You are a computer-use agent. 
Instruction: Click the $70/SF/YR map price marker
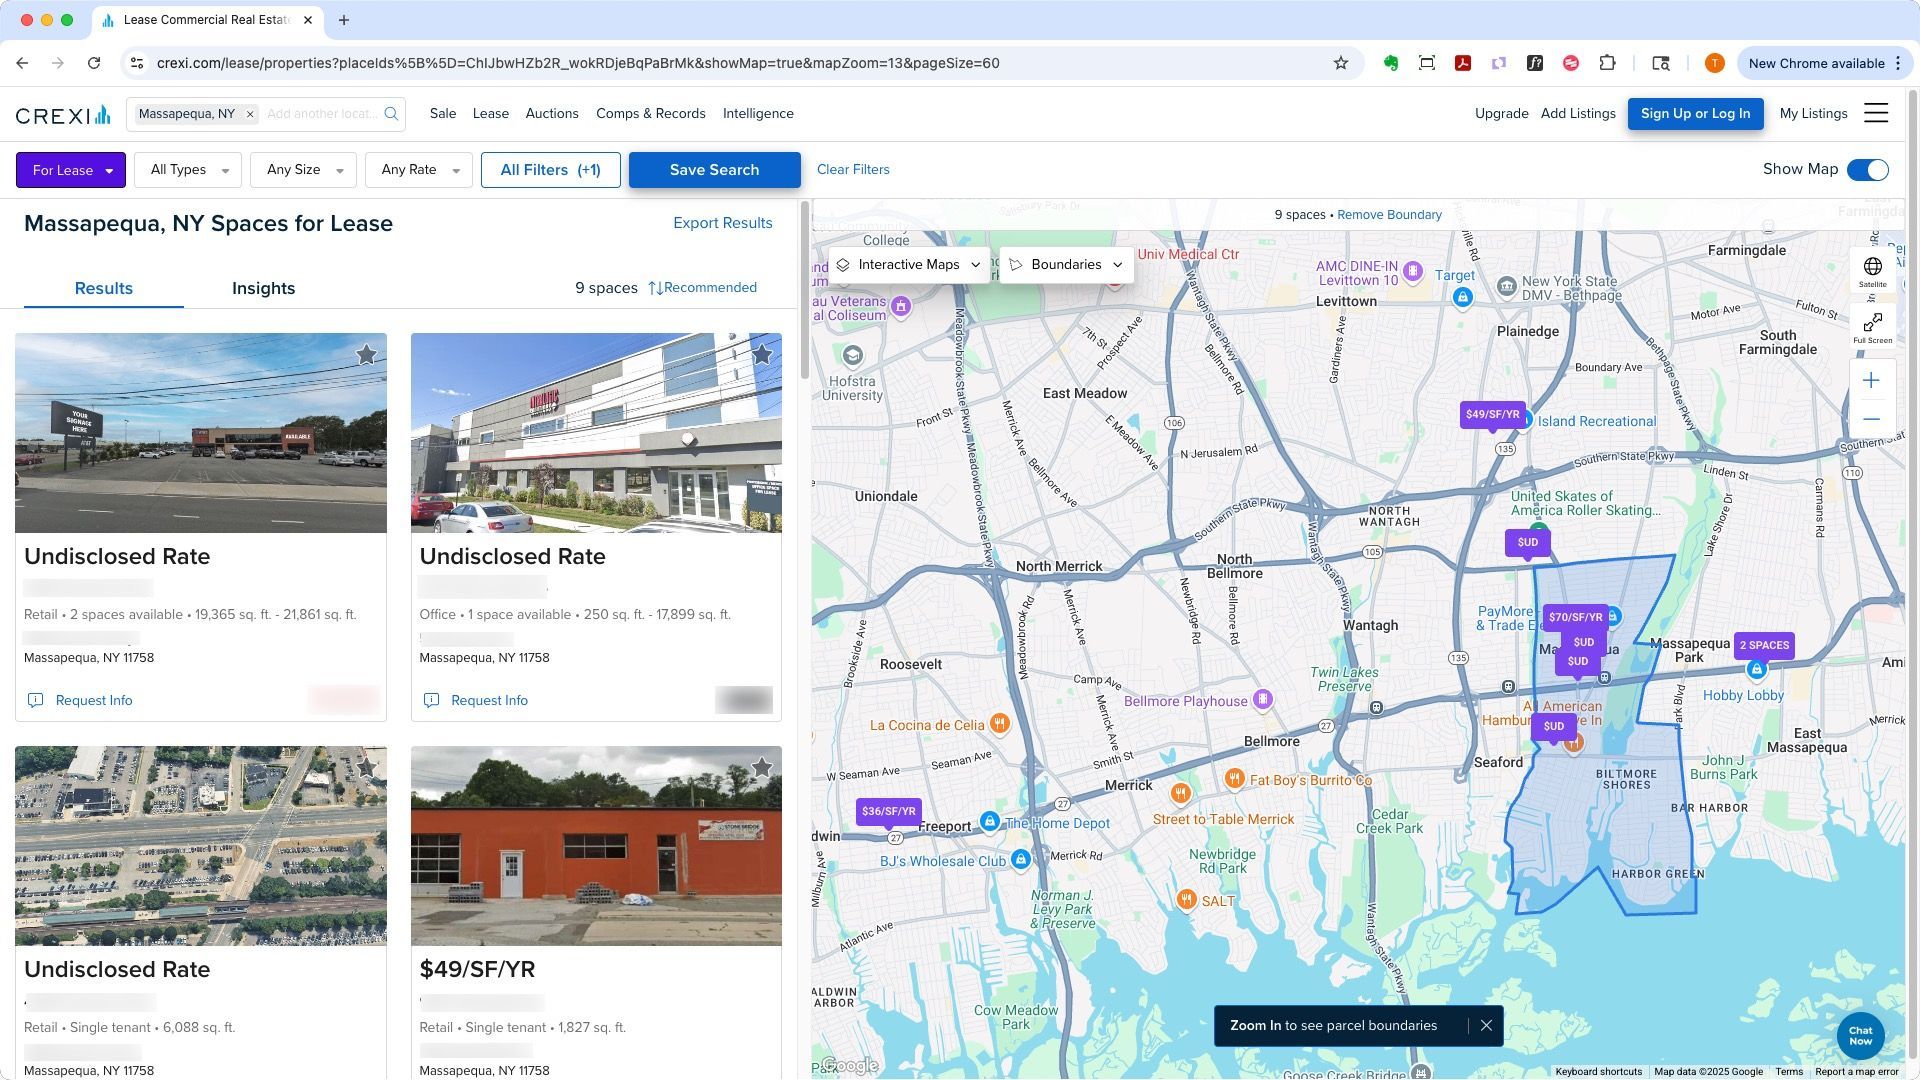tap(1574, 617)
